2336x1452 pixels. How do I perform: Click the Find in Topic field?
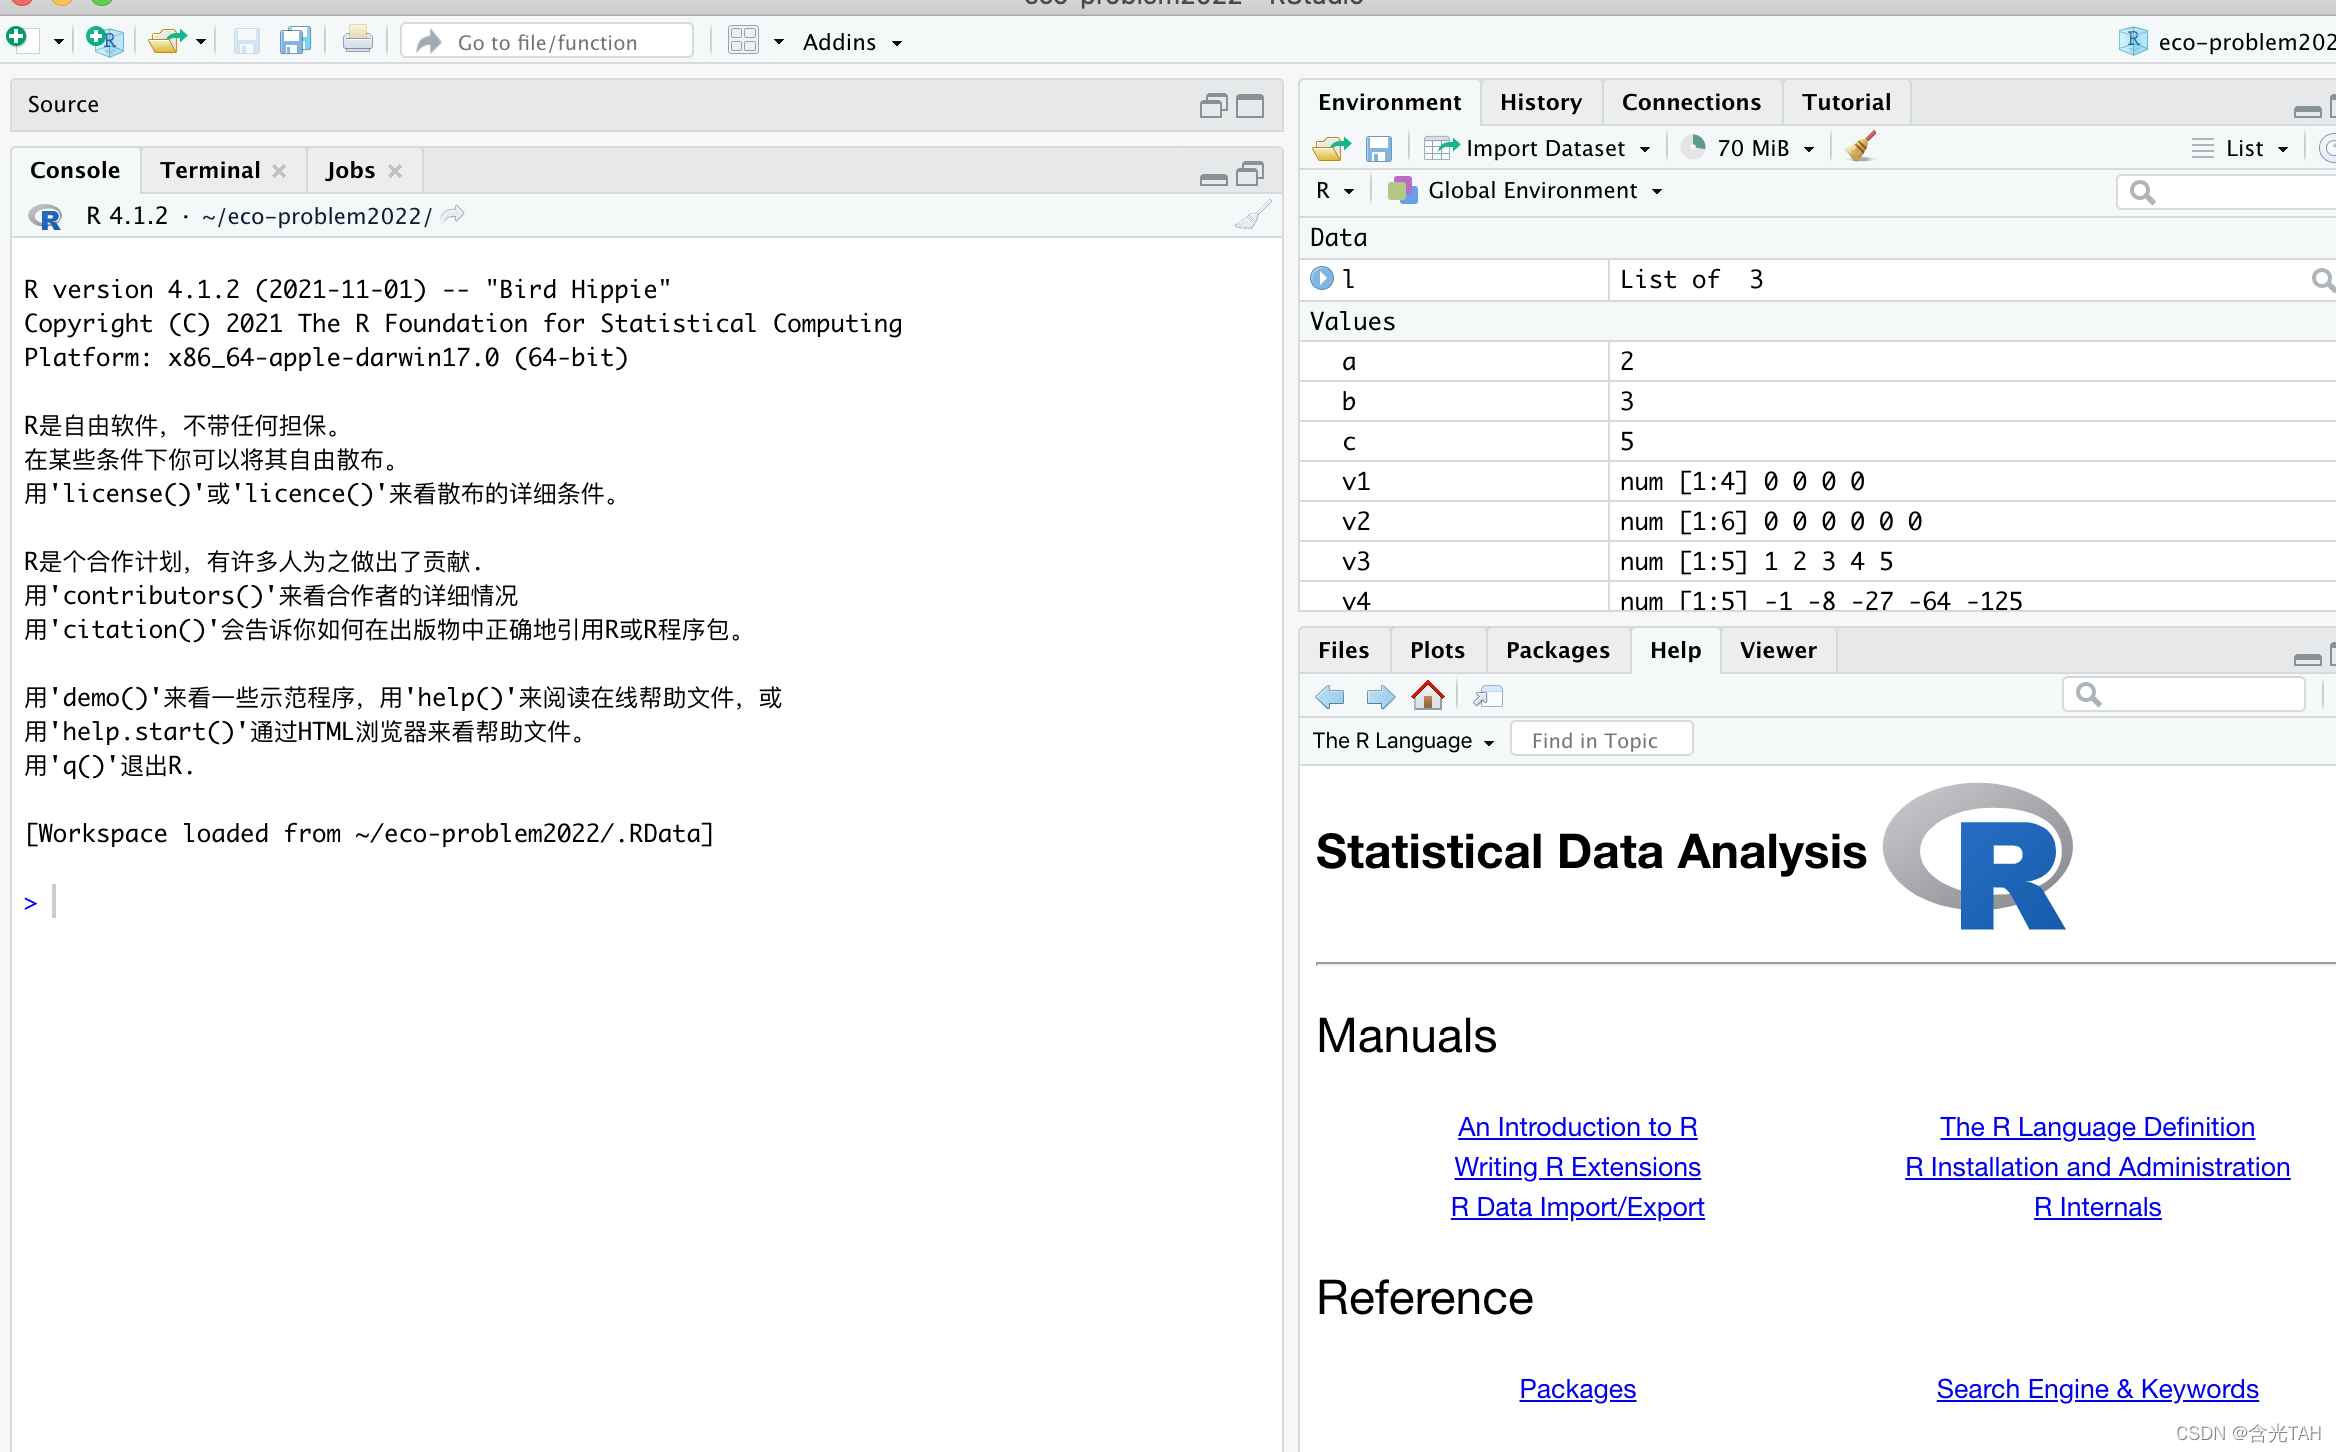[1601, 741]
